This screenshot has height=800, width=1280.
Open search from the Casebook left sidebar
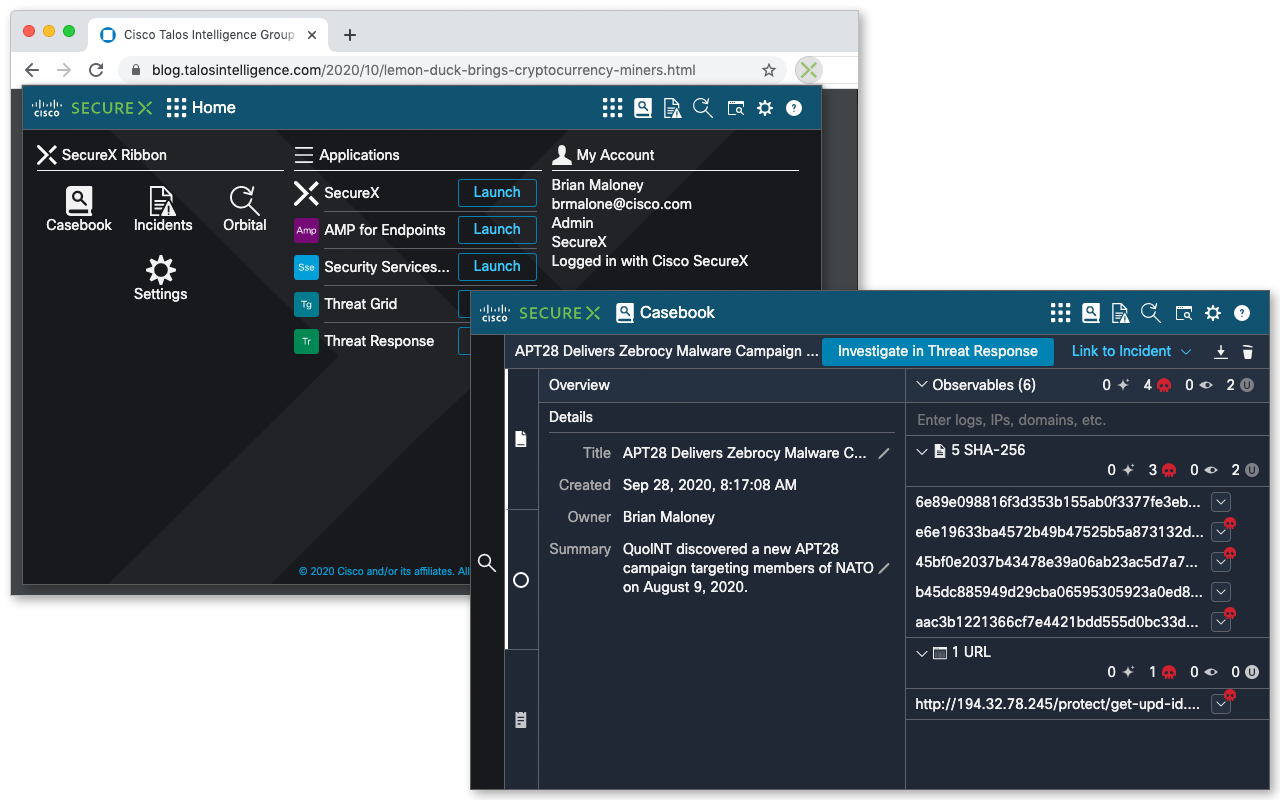(x=487, y=563)
